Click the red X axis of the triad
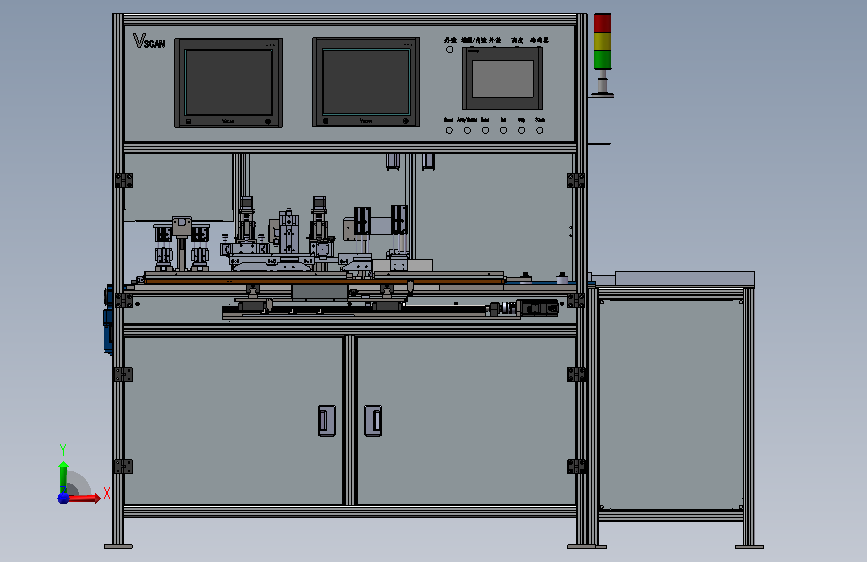This screenshot has width=867, height=562. (x=85, y=498)
